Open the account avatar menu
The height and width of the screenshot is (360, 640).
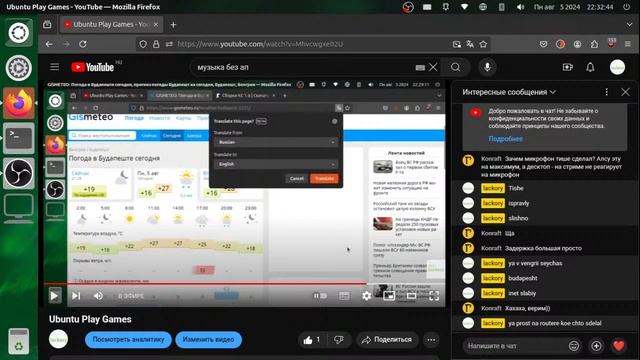[x=617, y=67]
